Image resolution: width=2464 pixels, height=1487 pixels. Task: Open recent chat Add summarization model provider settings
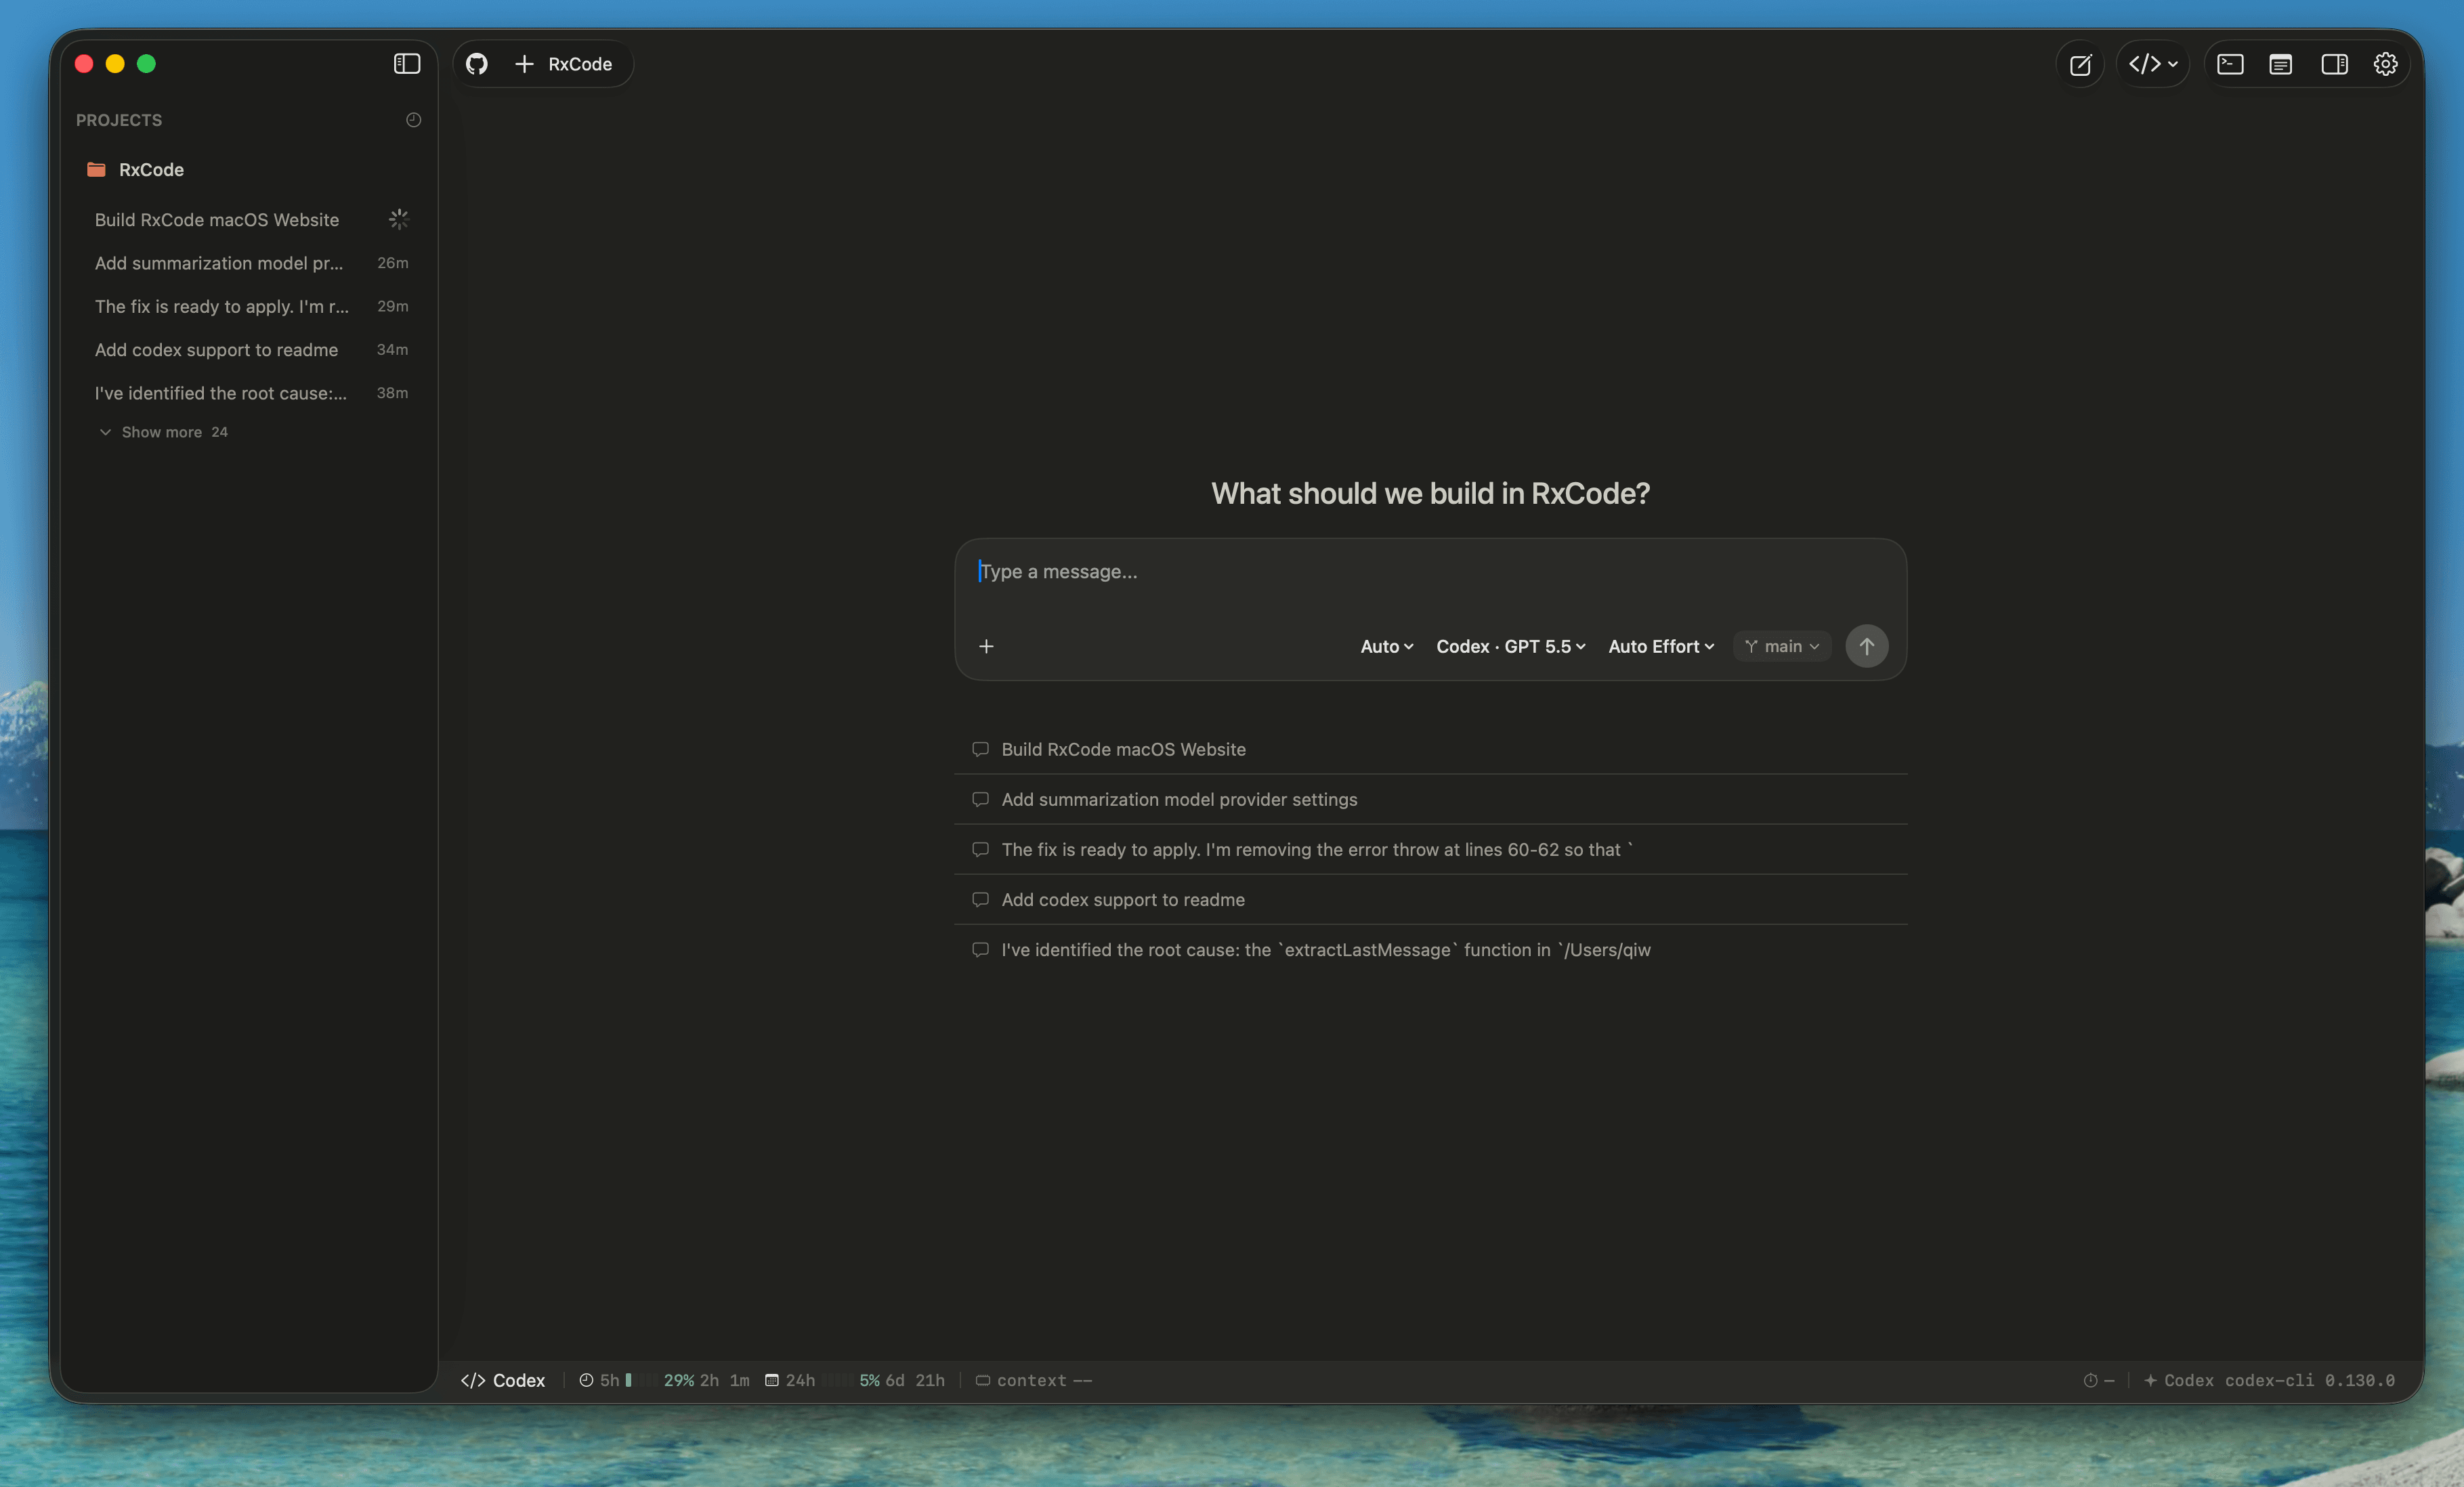click(x=1430, y=799)
